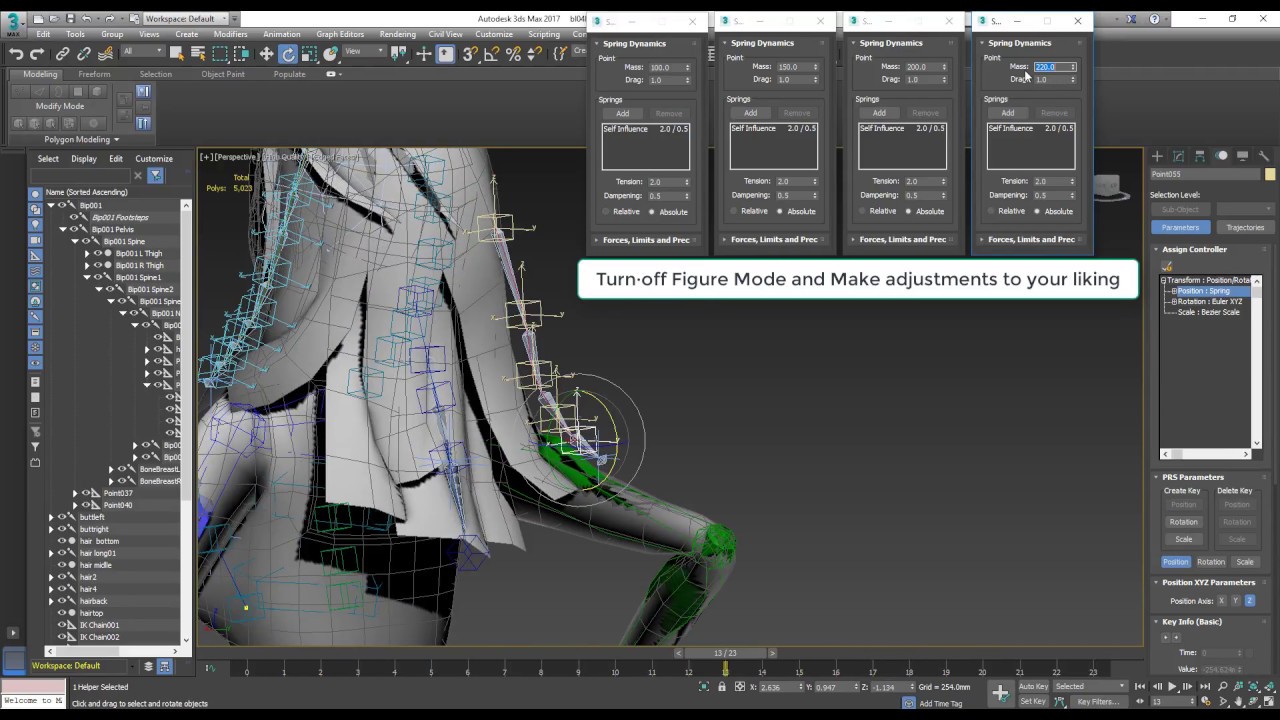Toggle visibility eye of Bip001 L Thigh

coord(98,253)
